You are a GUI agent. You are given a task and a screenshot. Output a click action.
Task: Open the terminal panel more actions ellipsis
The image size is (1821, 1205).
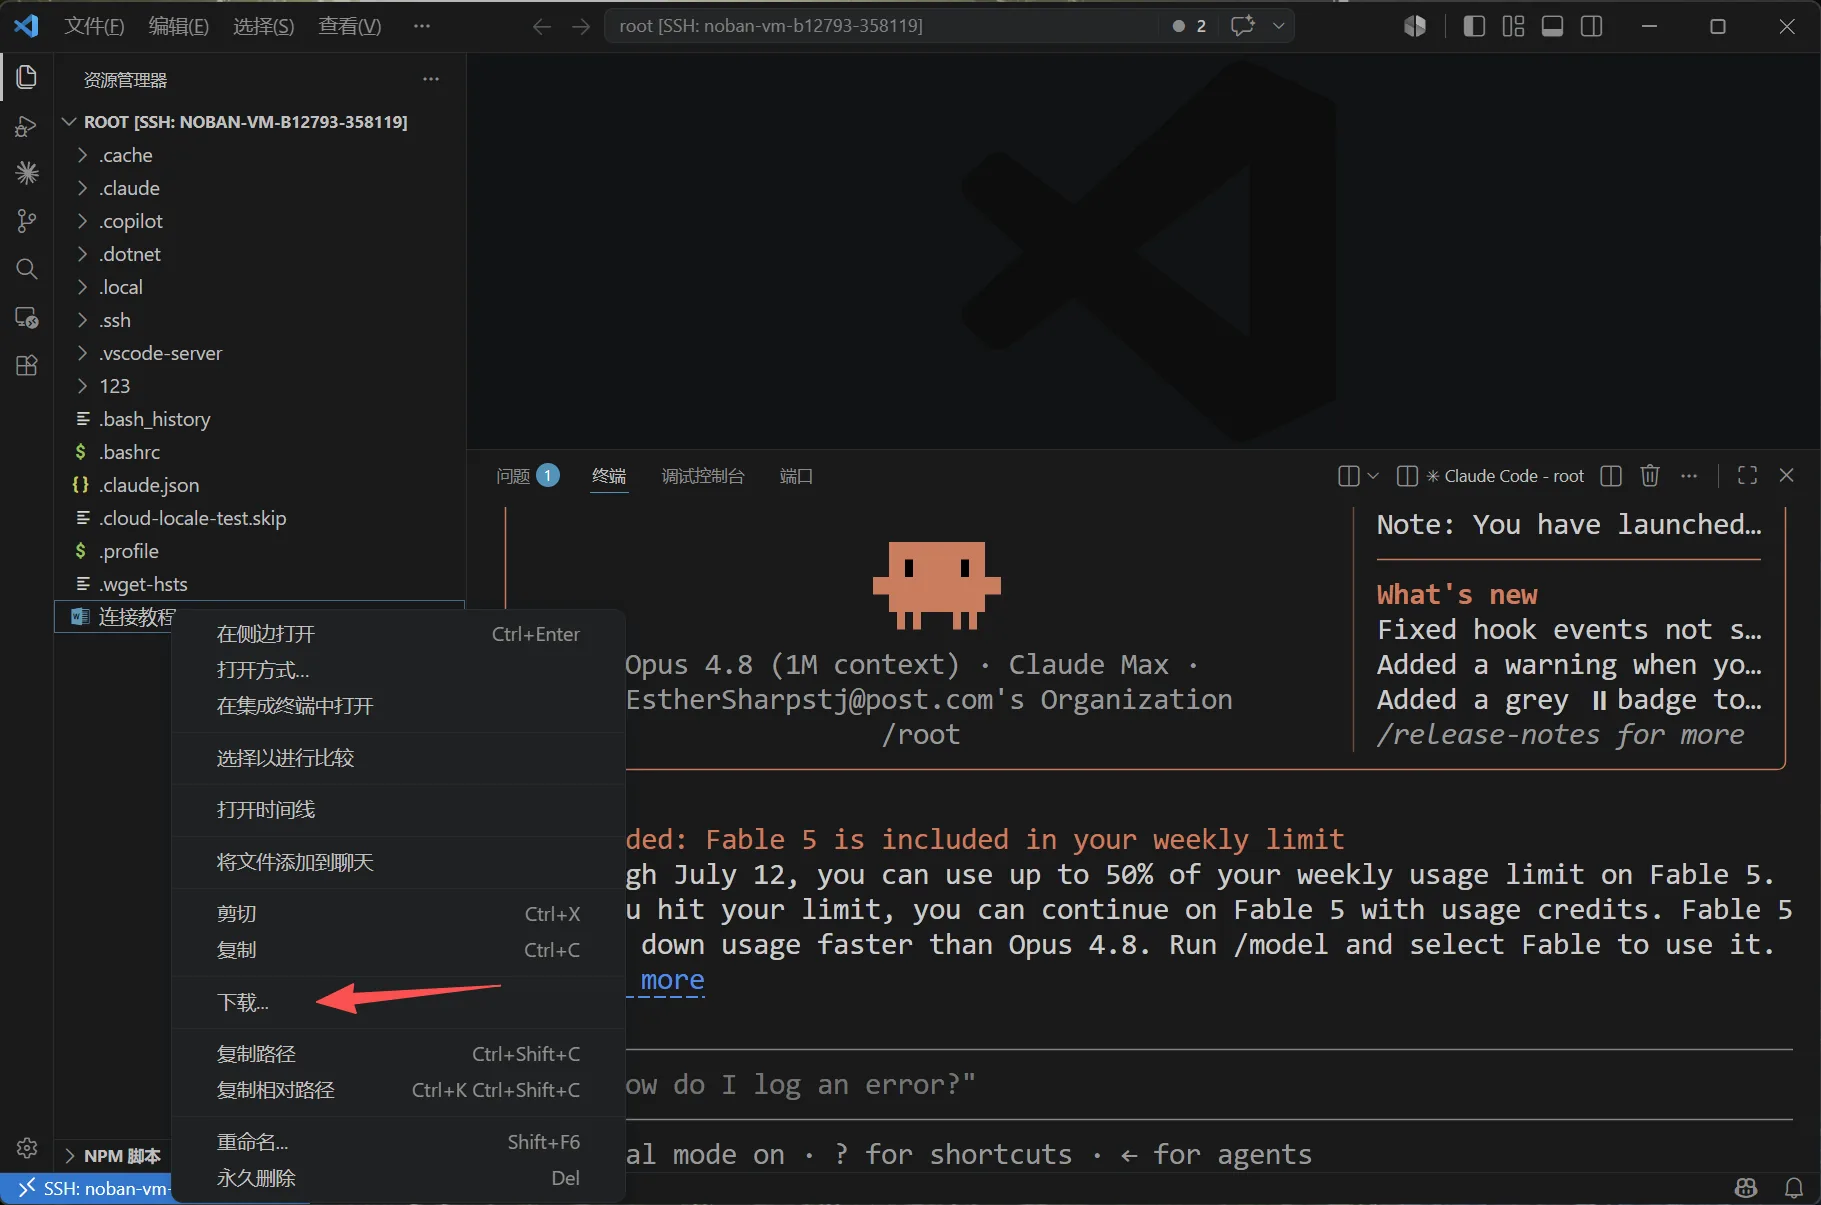coord(1689,476)
